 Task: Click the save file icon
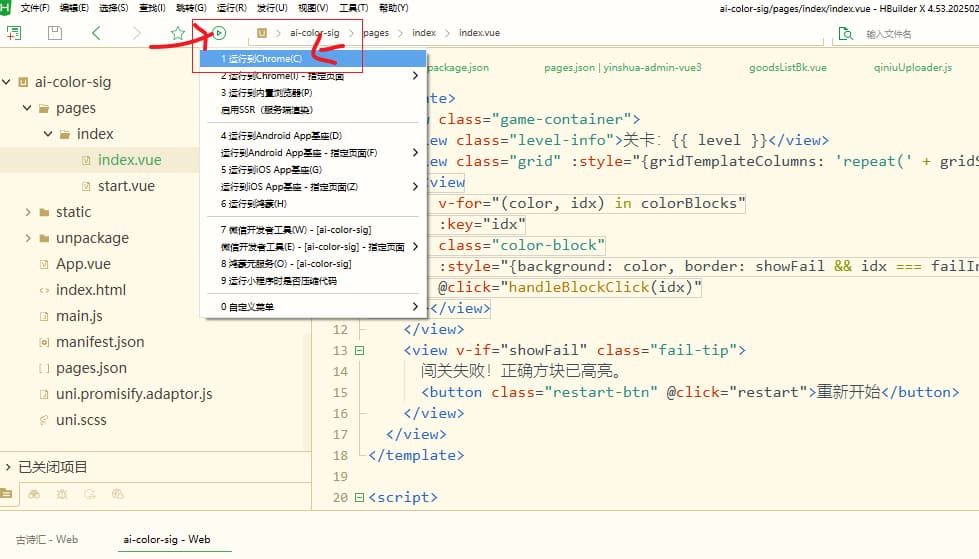55,33
